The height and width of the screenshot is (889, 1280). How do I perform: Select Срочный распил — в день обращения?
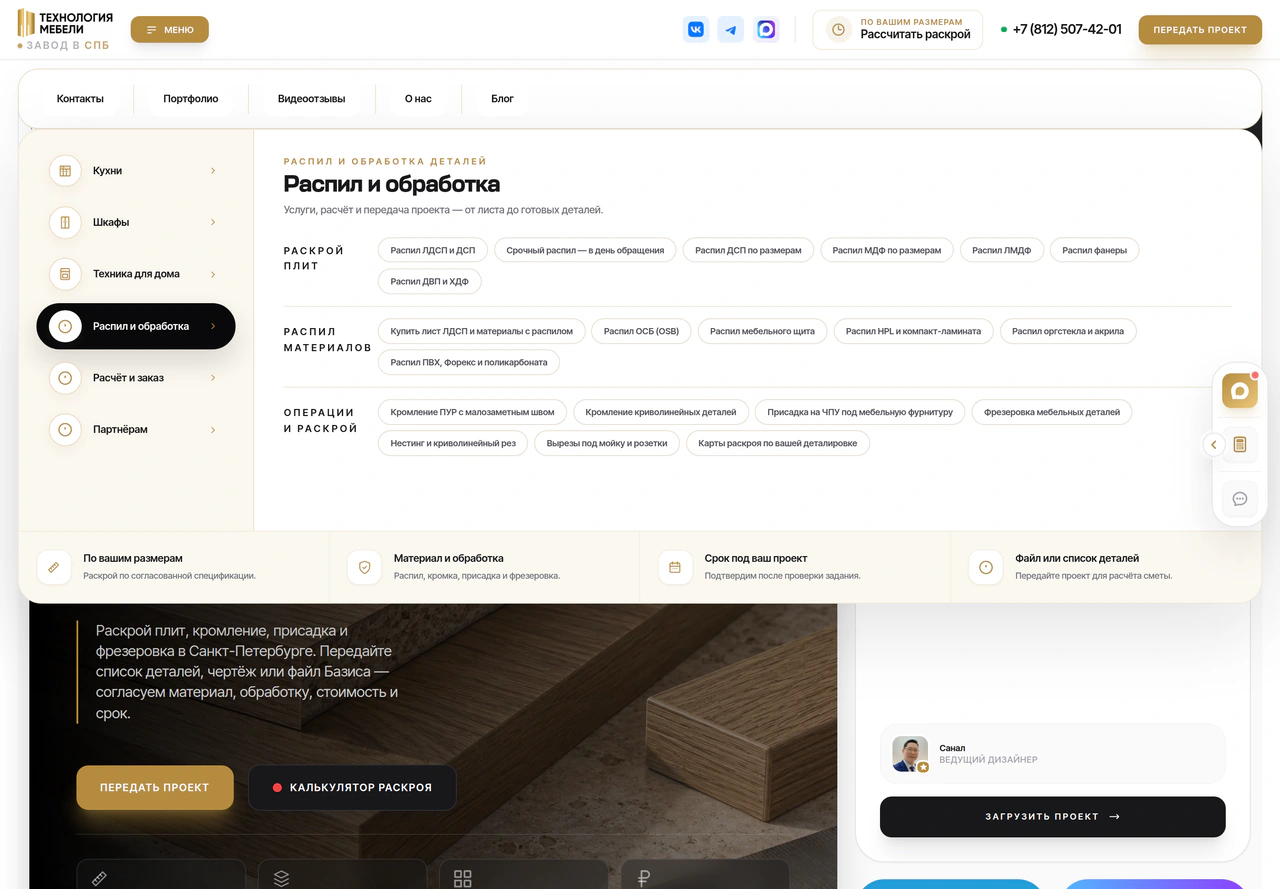coord(585,250)
